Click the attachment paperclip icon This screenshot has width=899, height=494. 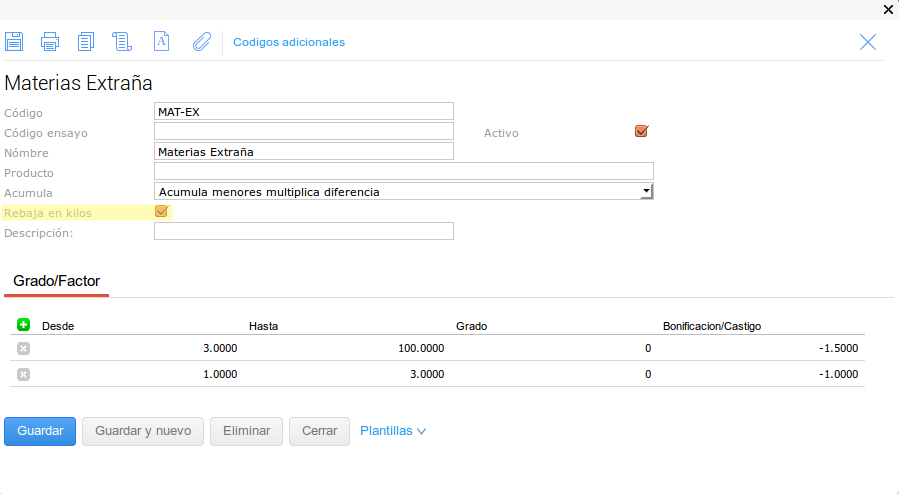click(x=201, y=42)
